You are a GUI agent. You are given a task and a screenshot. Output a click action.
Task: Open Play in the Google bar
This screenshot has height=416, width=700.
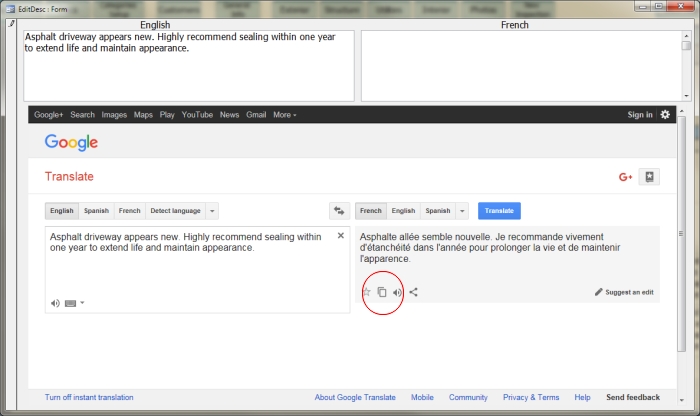(x=167, y=115)
